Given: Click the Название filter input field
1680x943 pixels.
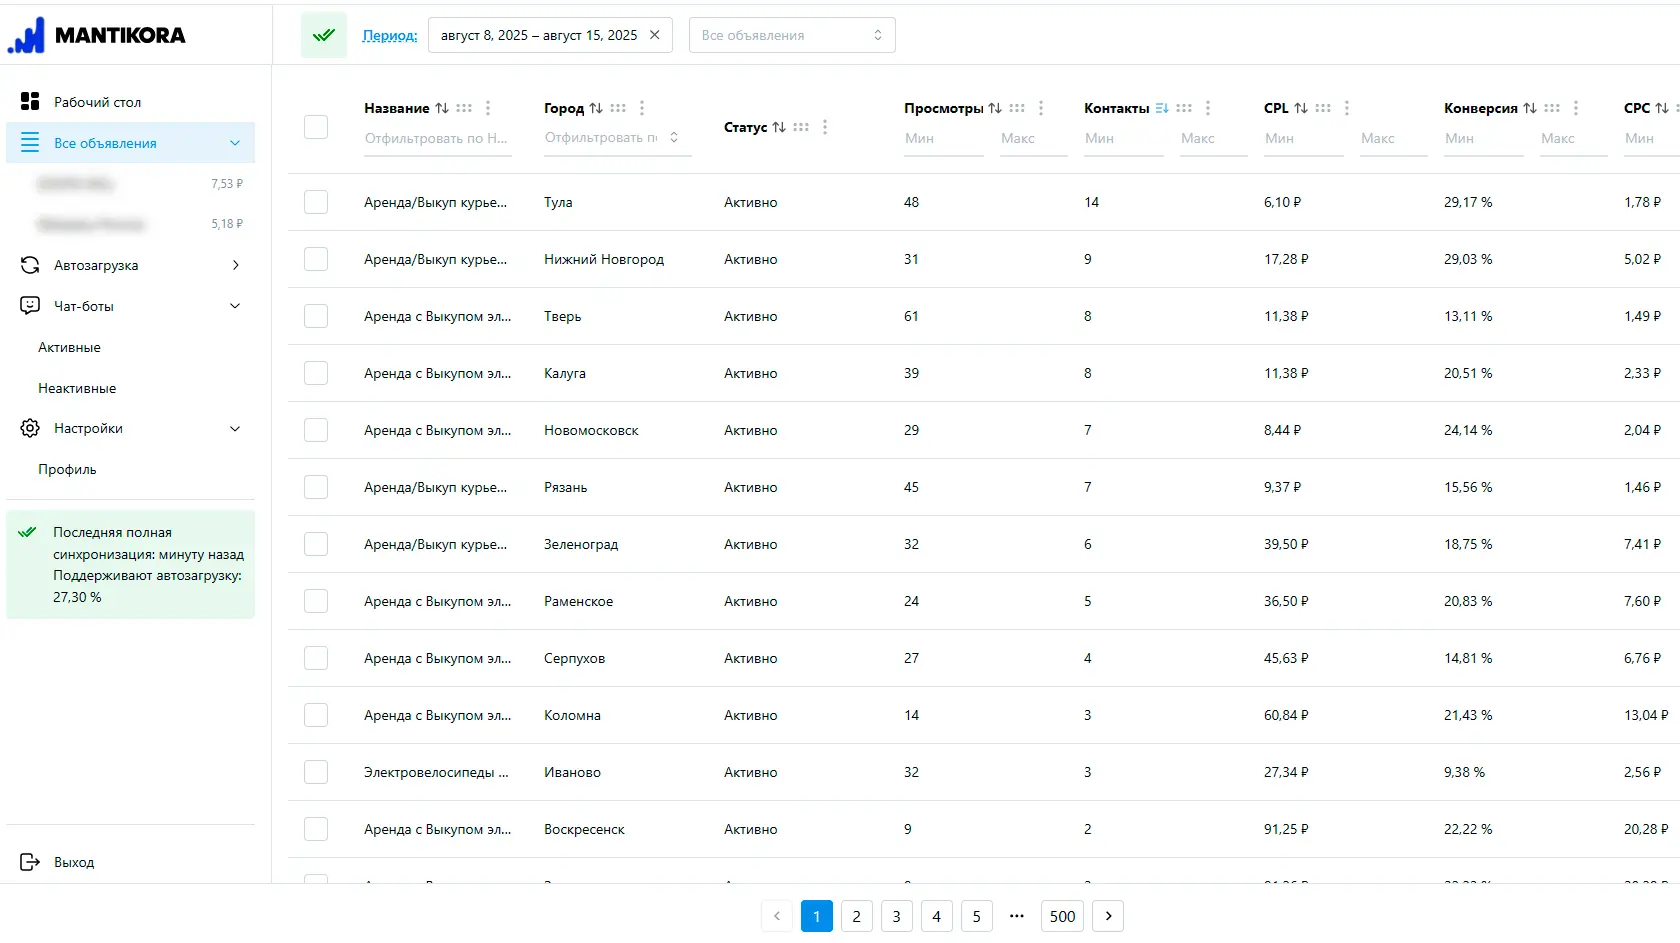Looking at the screenshot, I should [x=438, y=139].
